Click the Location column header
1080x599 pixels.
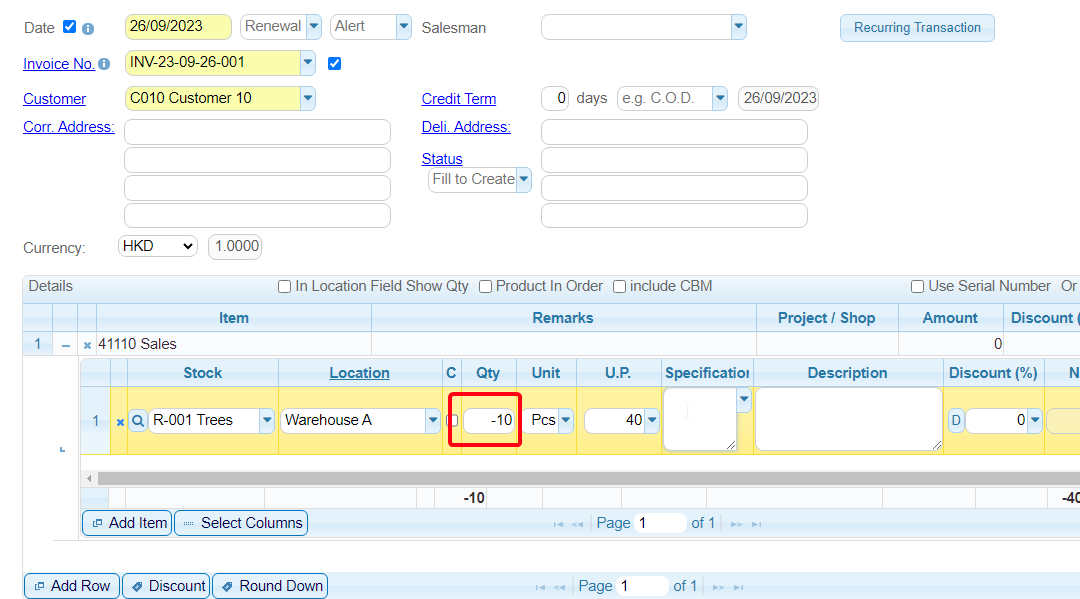point(359,373)
